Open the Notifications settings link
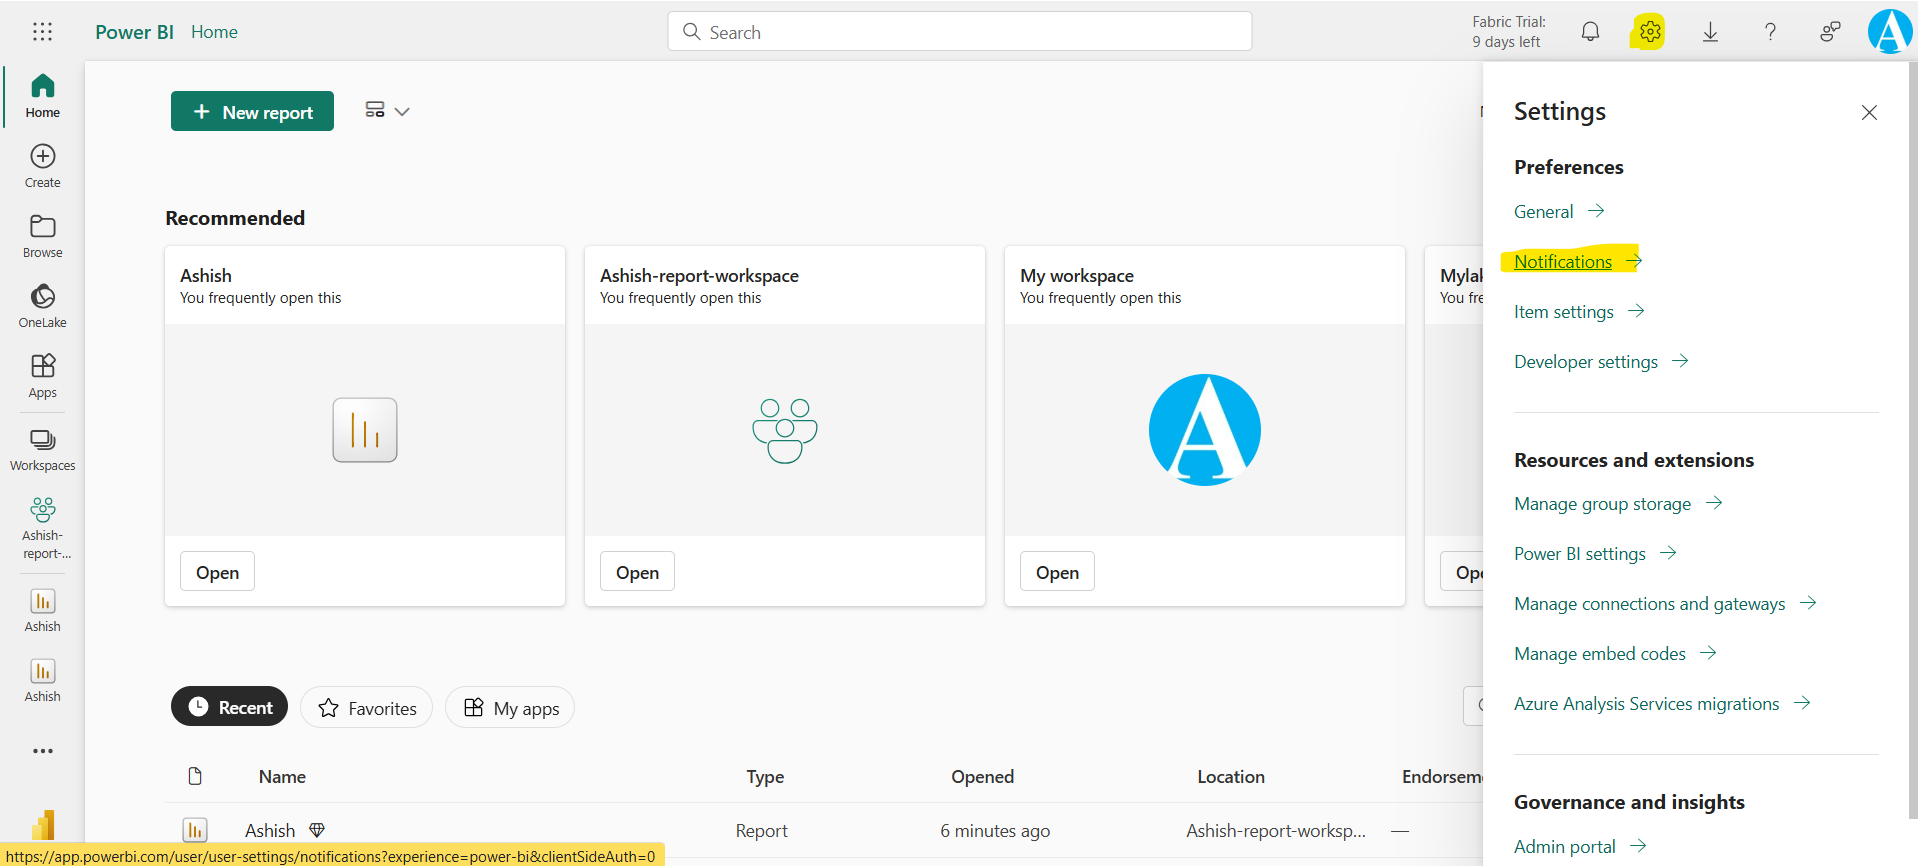 (x=1562, y=262)
